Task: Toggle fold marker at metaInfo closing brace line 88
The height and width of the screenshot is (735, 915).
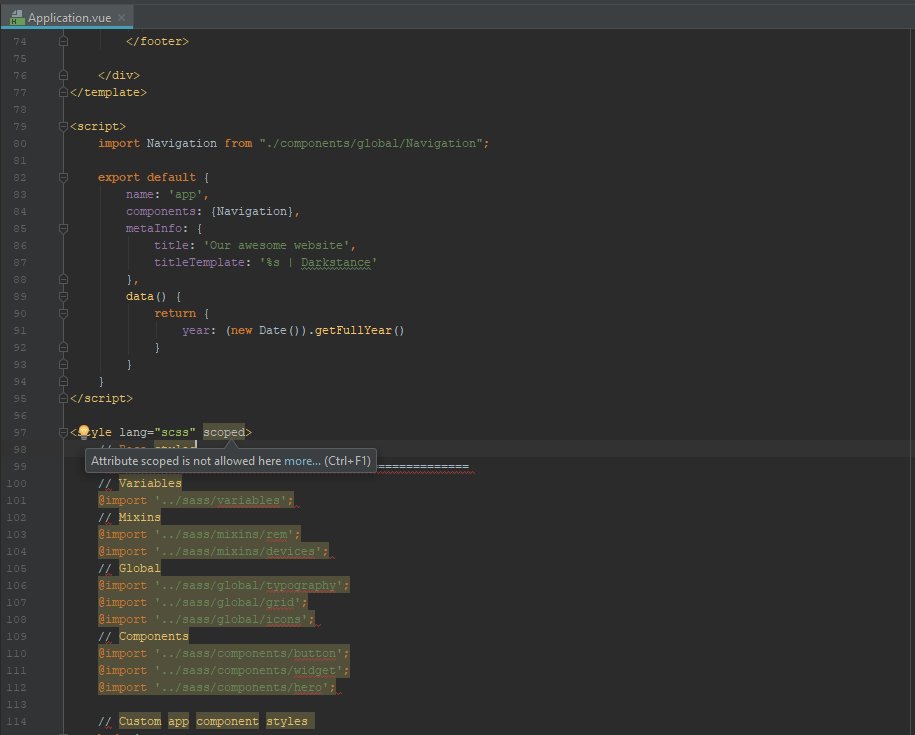Action: coord(64,279)
